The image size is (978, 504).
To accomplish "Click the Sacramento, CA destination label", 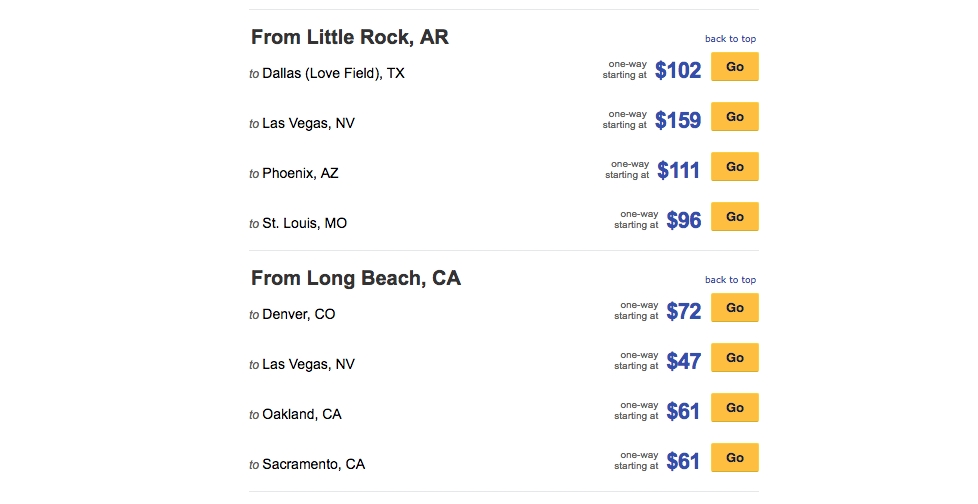I will [313, 464].
